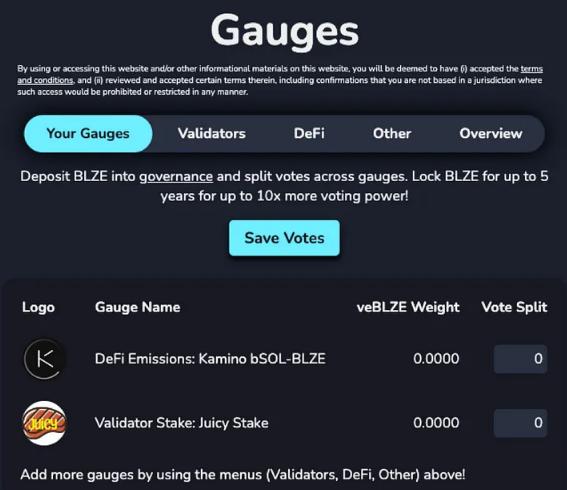The height and width of the screenshot is (490, 567).
Task: Open the Validators tab
Action: [x=212, y=133]
